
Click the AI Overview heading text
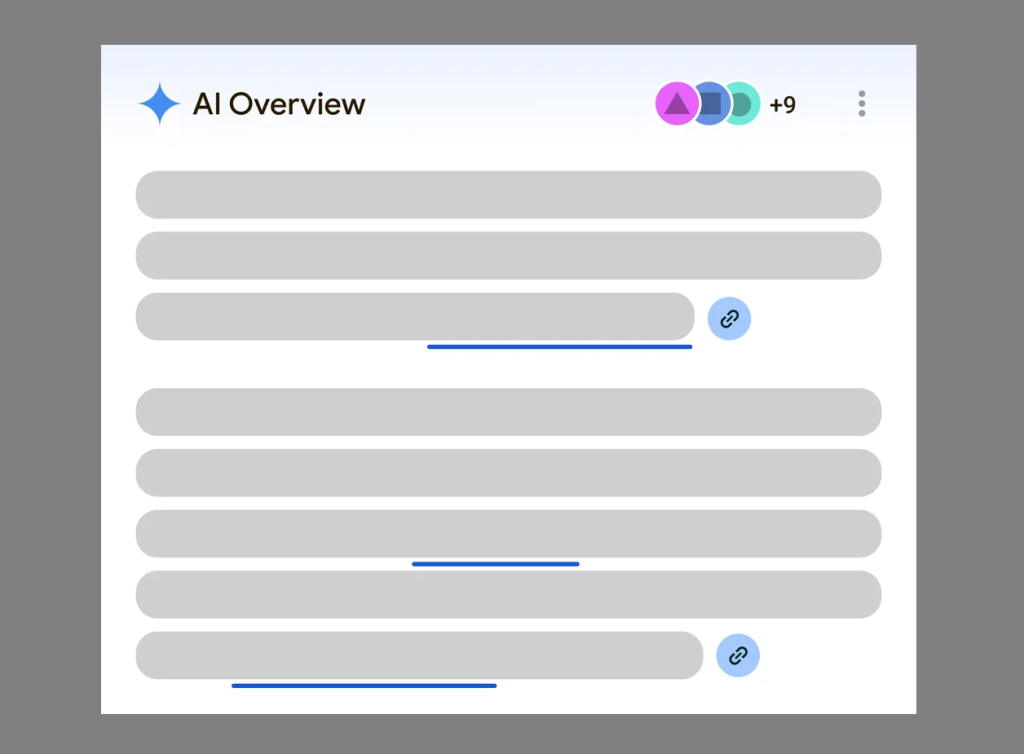click(279, 104)
